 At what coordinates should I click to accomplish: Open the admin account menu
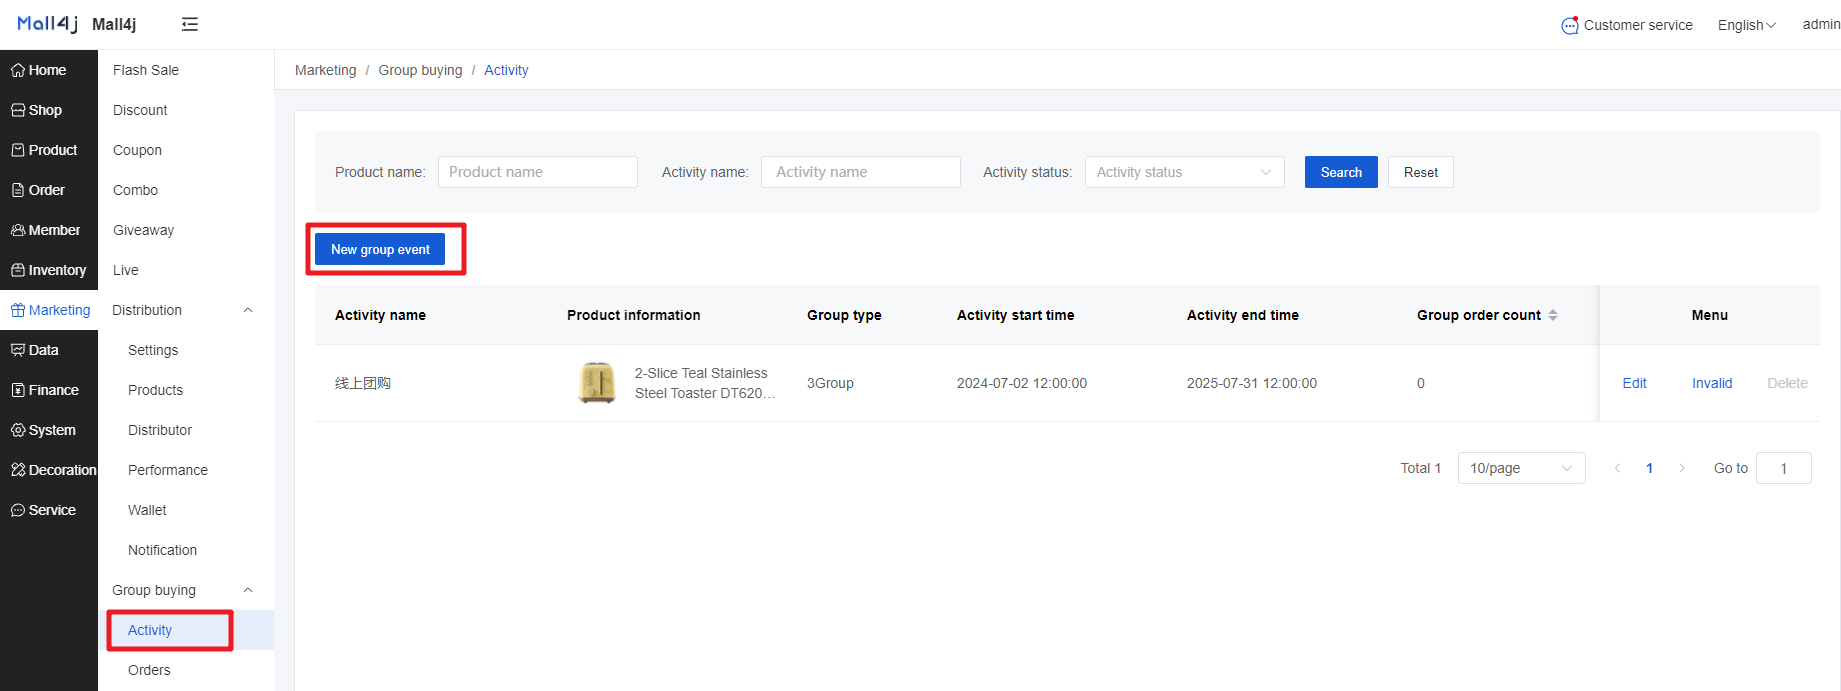[1821, 25]
